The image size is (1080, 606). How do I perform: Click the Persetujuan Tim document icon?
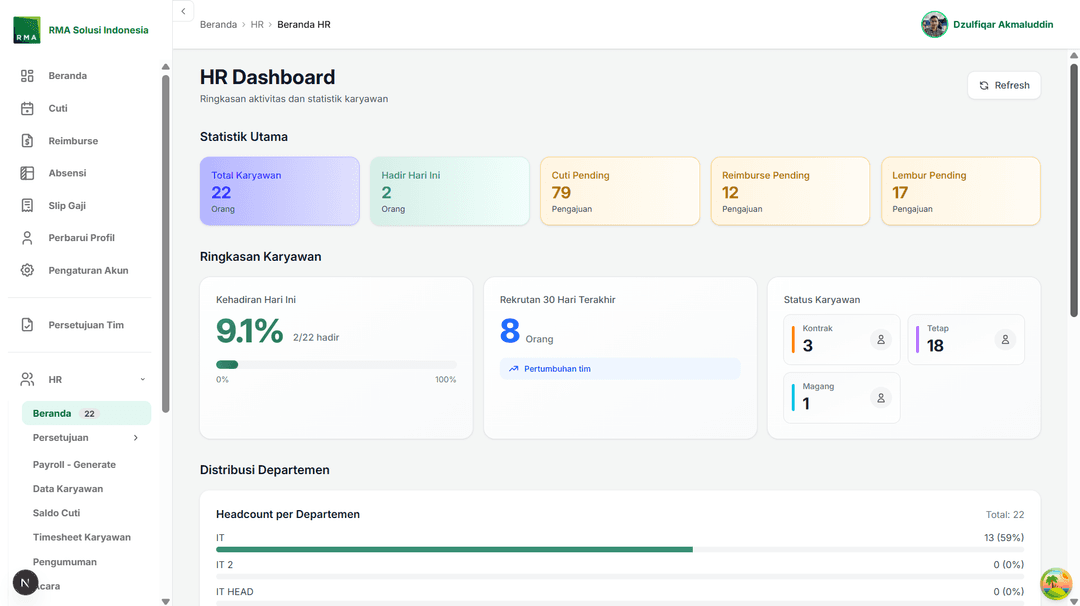tap(27, 325)
